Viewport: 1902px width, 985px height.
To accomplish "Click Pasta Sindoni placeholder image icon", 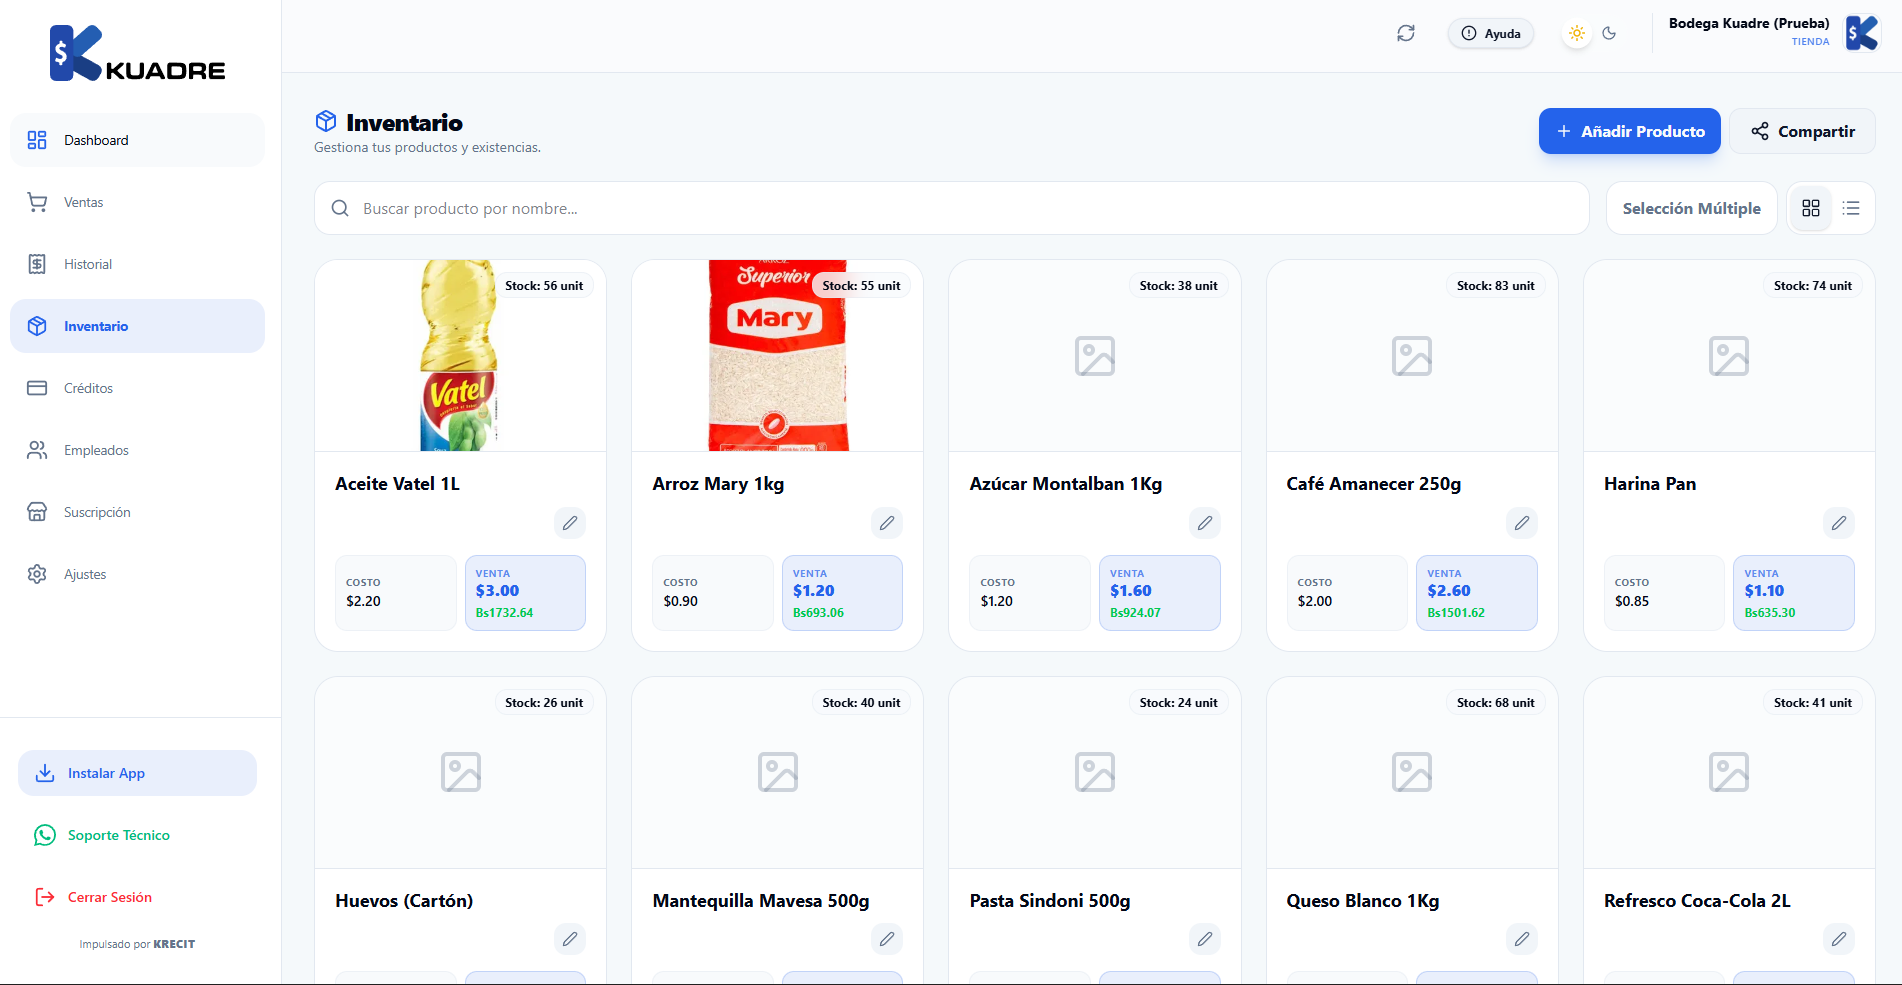I will (x=1095, y=772).
